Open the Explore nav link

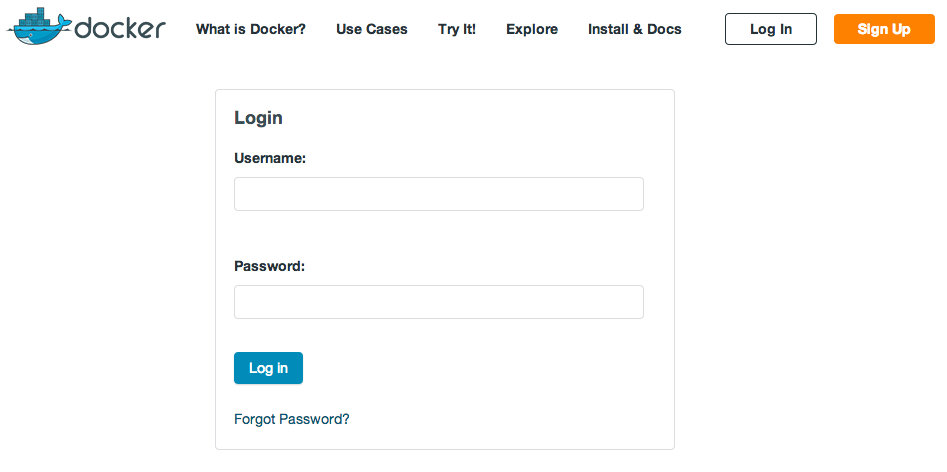point(532,29)
